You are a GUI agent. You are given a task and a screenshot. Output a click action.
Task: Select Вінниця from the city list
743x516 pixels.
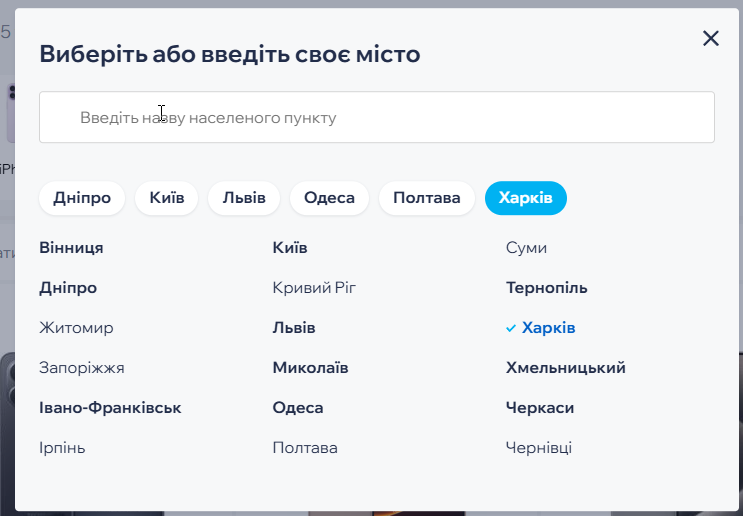pyautogui.click(x=72, y=248)
